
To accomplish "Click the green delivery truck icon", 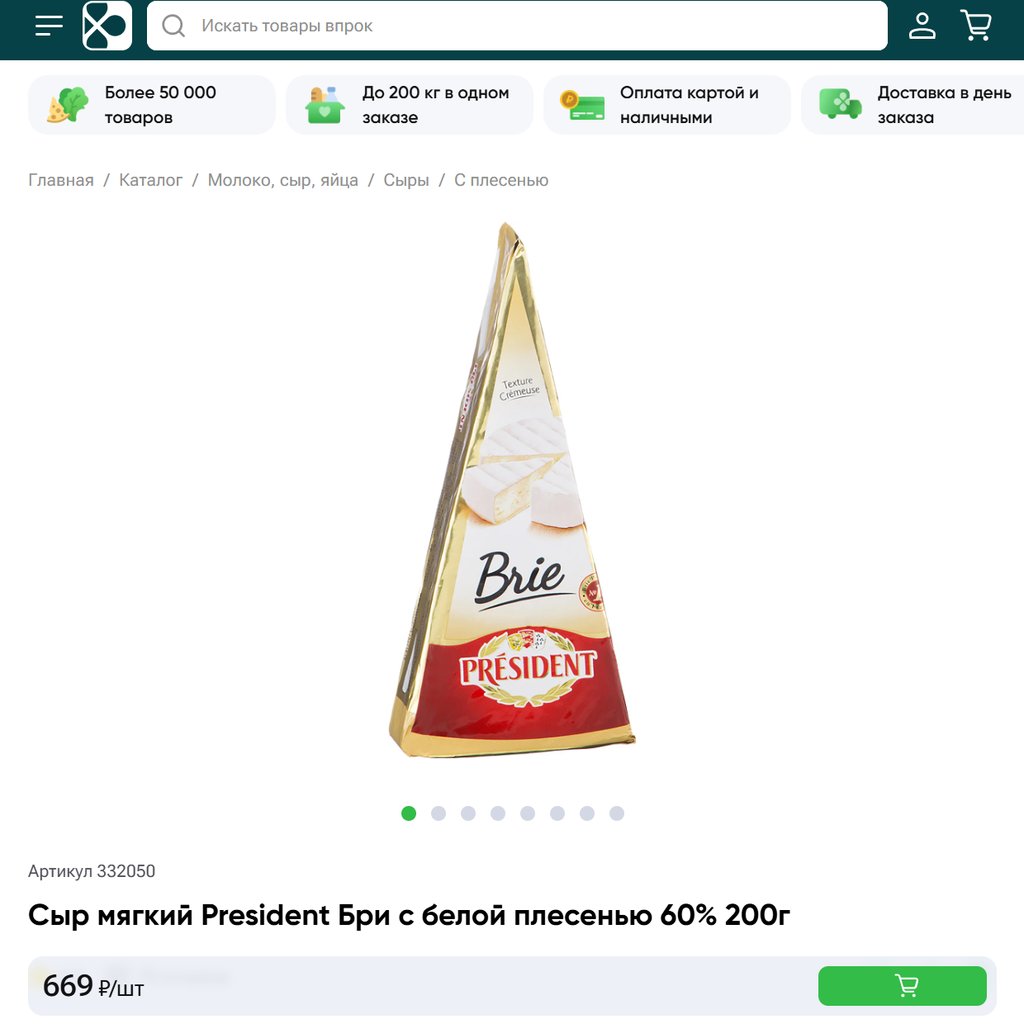I will point(840,104).
